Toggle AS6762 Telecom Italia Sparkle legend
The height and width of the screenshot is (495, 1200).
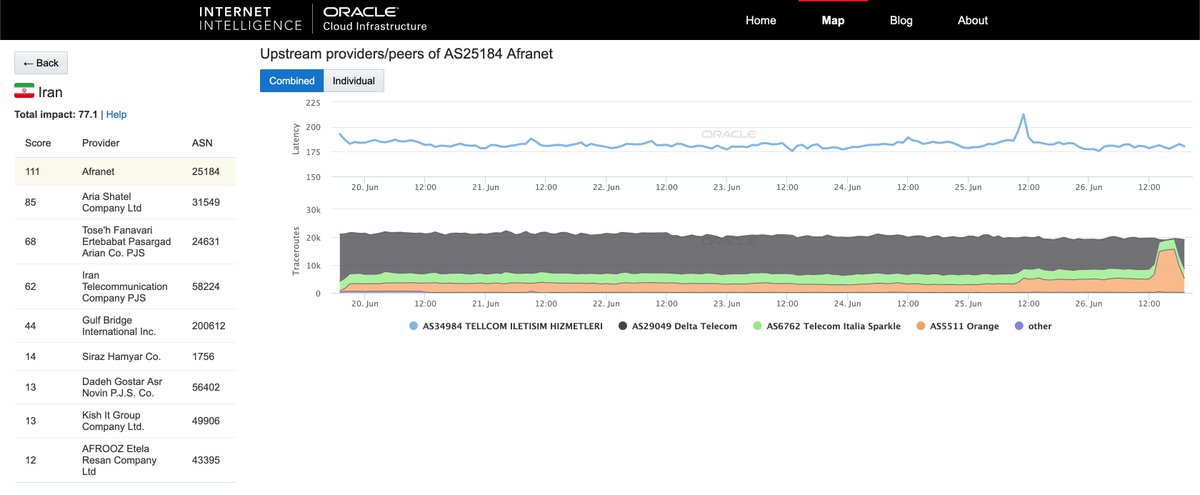tap(827, 326)
